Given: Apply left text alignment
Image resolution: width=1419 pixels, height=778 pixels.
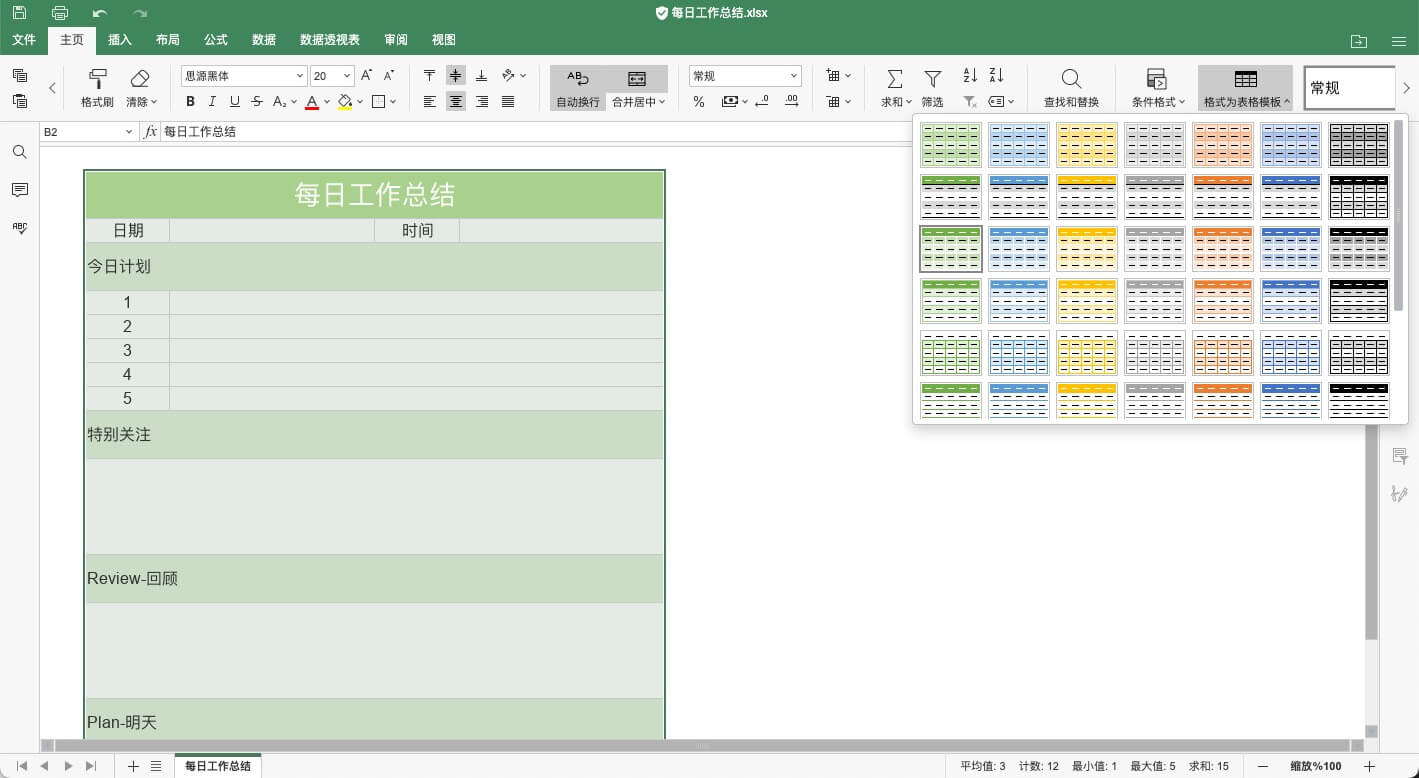Looking at the screenshot, I should (430, 101).
